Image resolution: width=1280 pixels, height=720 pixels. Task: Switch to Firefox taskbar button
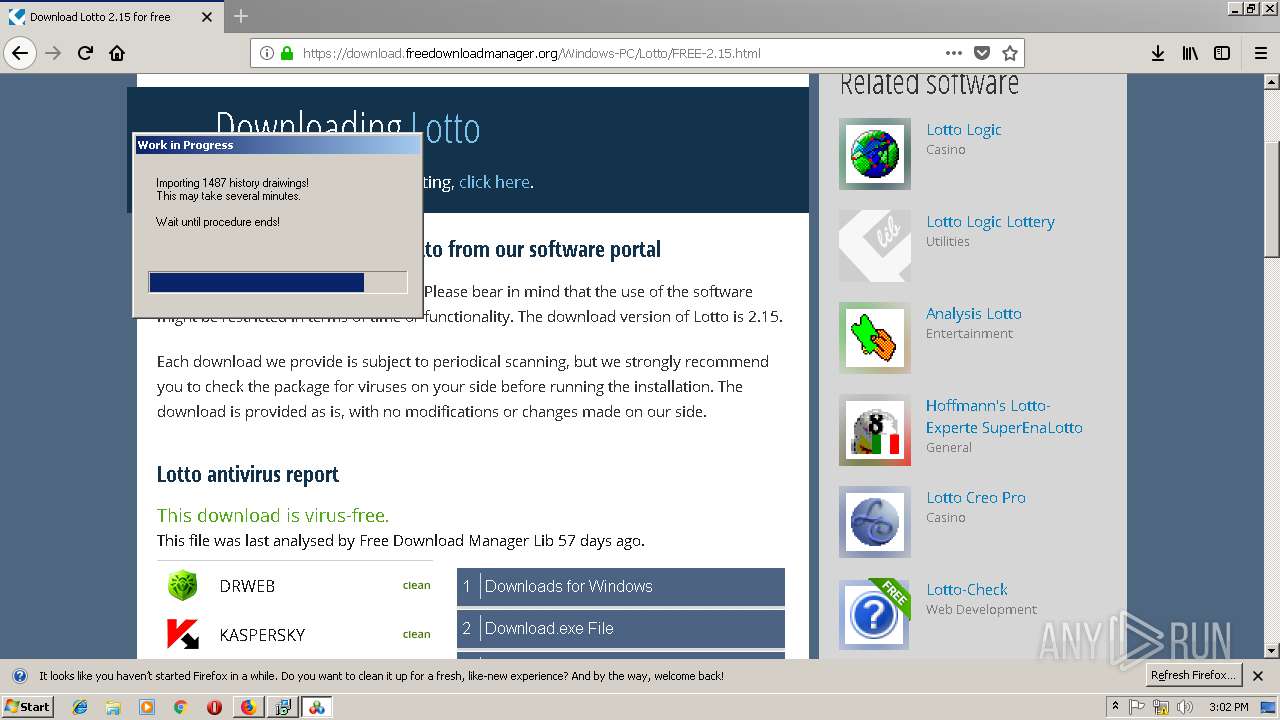248,707
